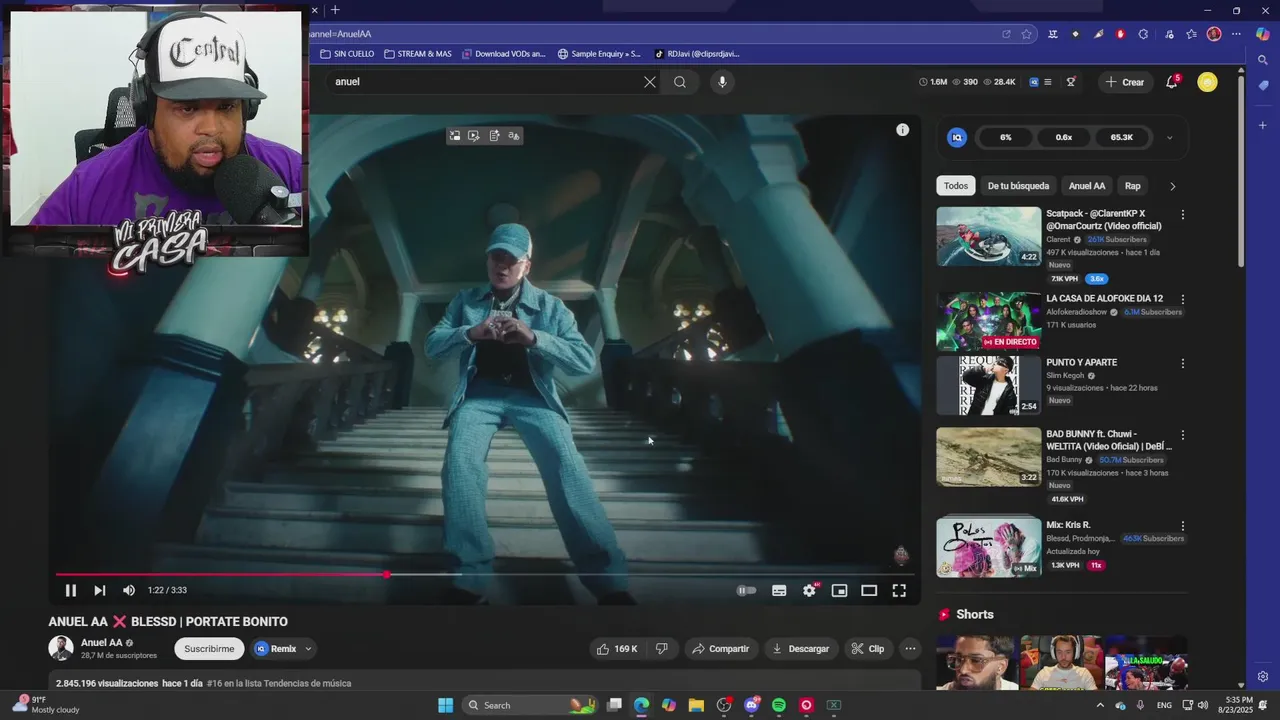Open the 'SIN CUELLO' bookmark folder
1280x720 pixels.
tap(347, 54)
